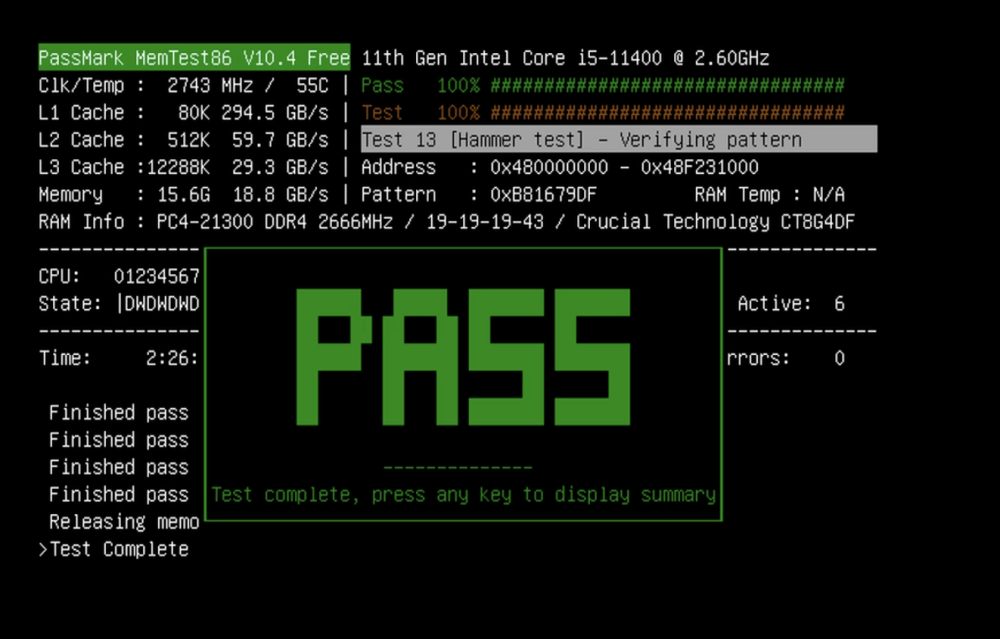Image resolution: width=1000 pixels, height=639 pixels.
Task: Click the 'State: |DWDWDWD' core state row
Action: [x=119, y=304]
